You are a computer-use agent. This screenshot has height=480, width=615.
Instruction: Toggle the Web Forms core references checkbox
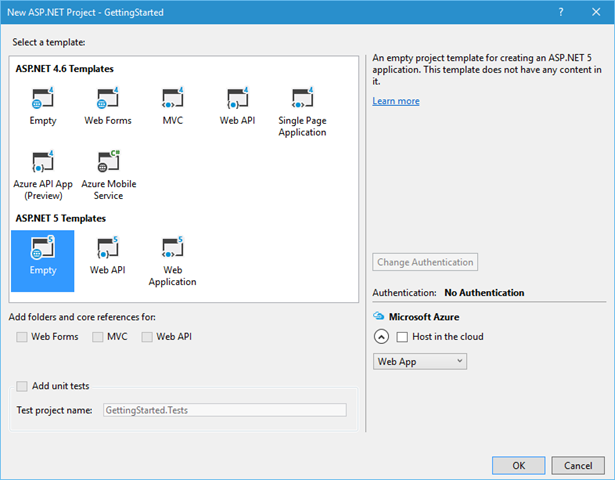tap(23, 337)
